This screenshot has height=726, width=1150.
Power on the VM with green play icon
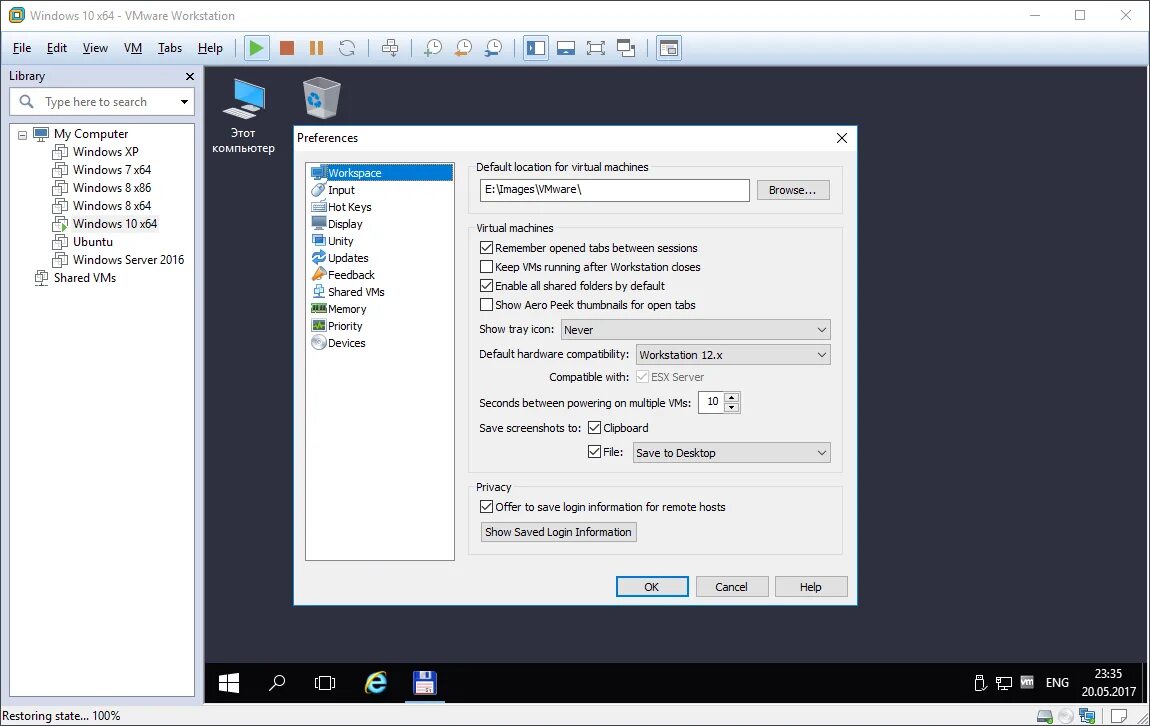pyautogui.click(x=256, y=48)
